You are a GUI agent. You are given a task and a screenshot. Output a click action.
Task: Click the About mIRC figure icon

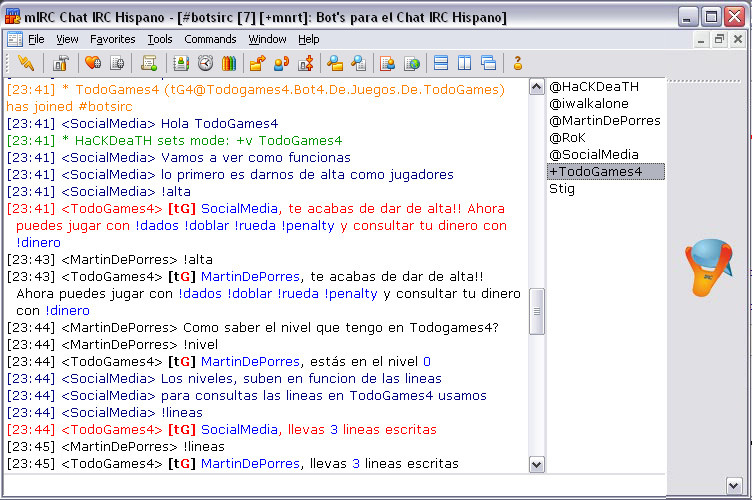517,63
